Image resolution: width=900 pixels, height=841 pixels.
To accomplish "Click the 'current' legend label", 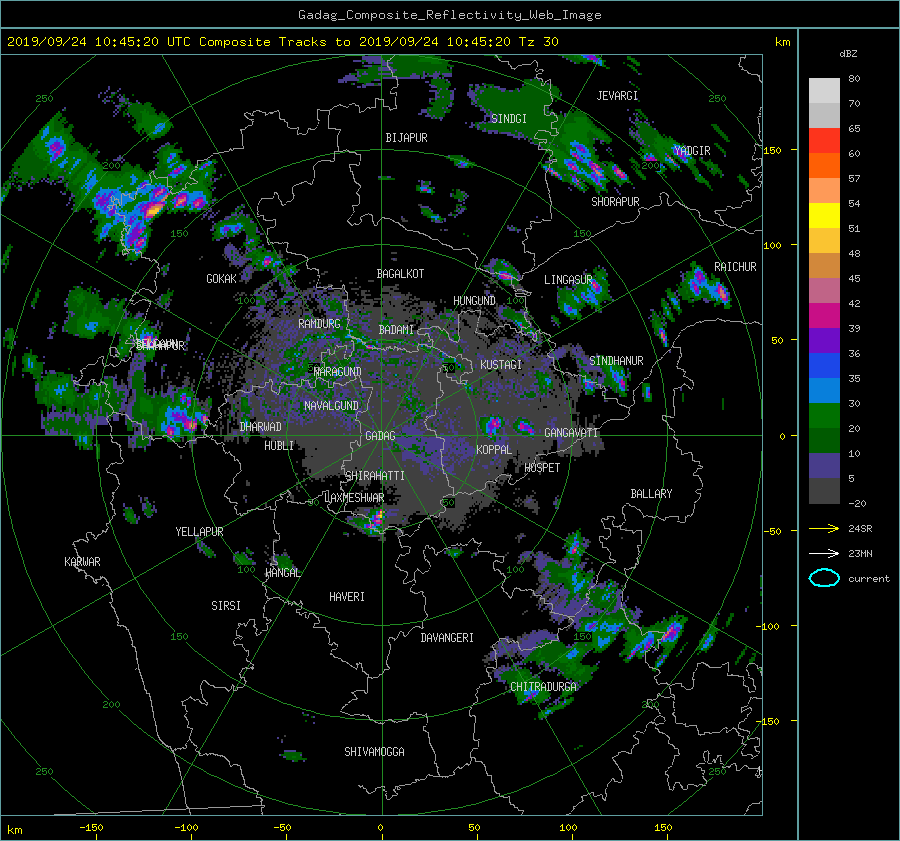I will click(869, 579).
